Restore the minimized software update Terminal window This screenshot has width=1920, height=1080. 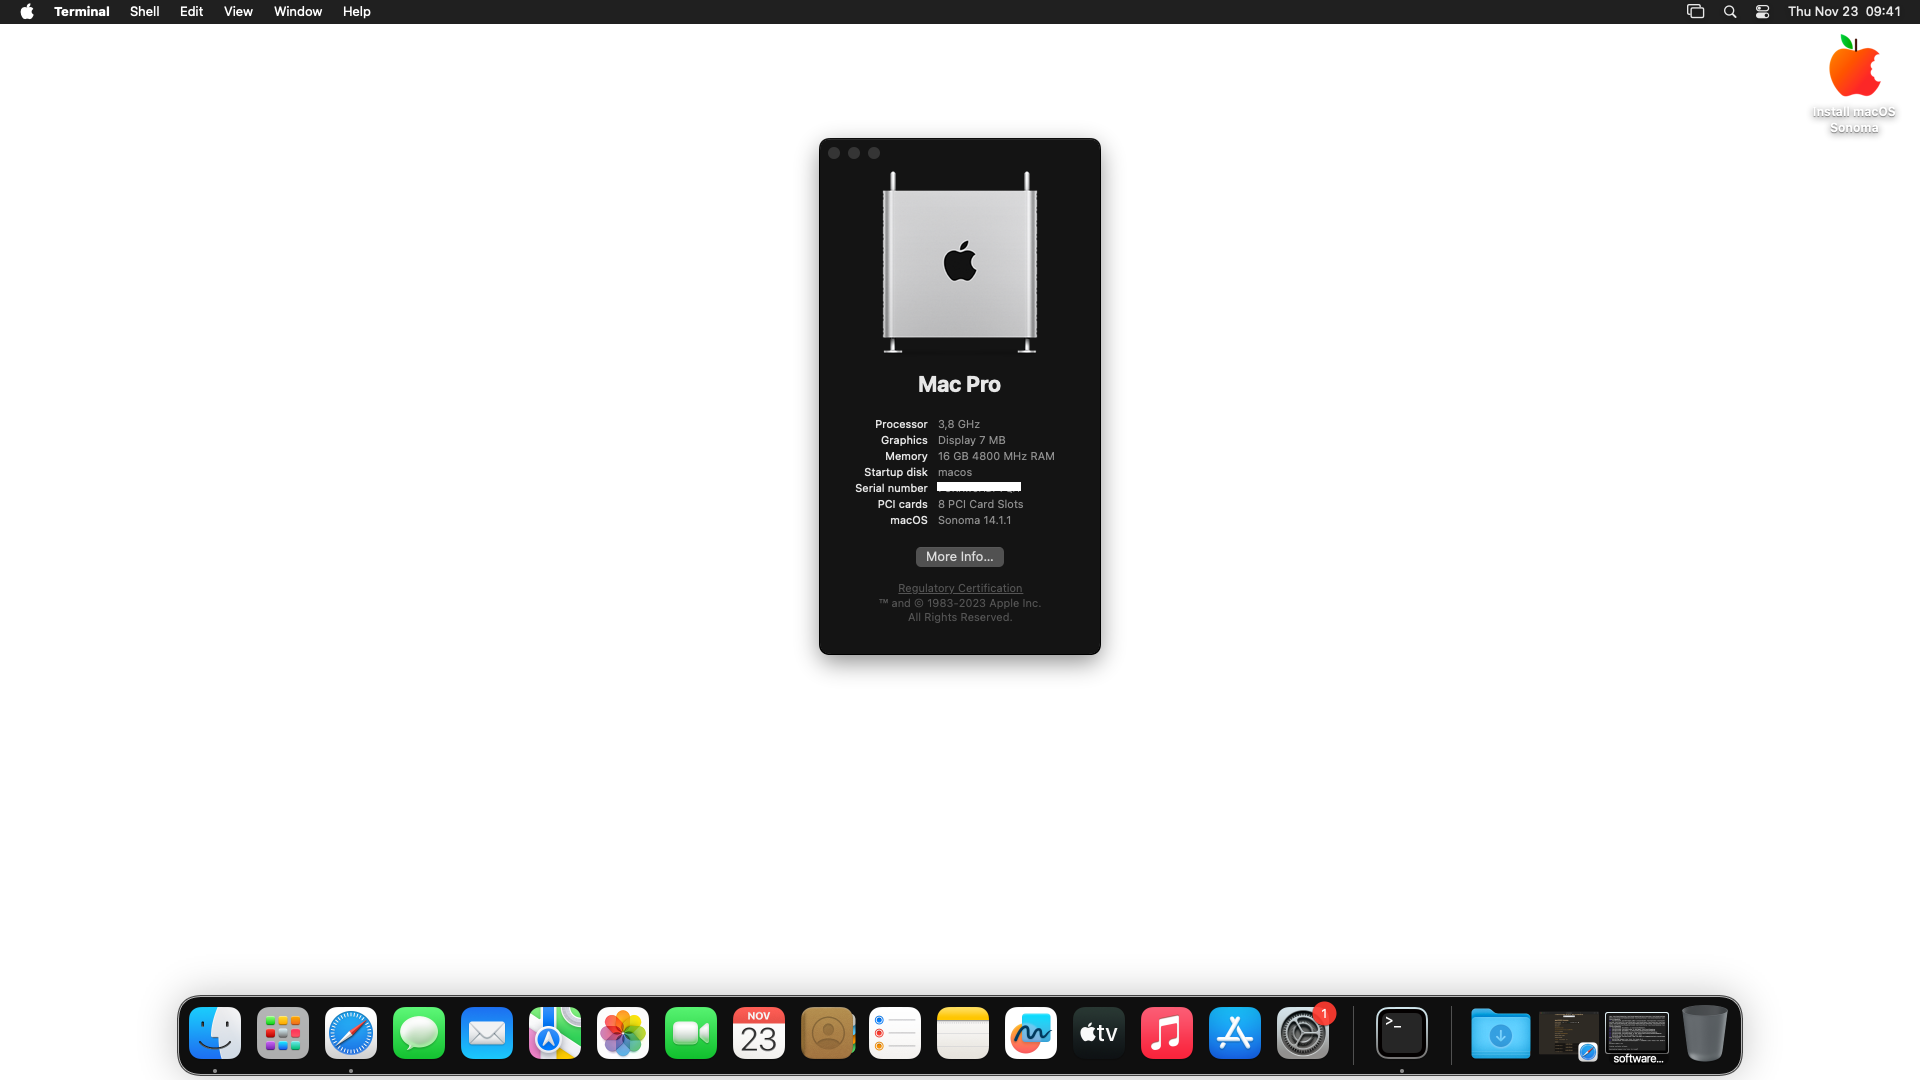tap(1637, 1033)
